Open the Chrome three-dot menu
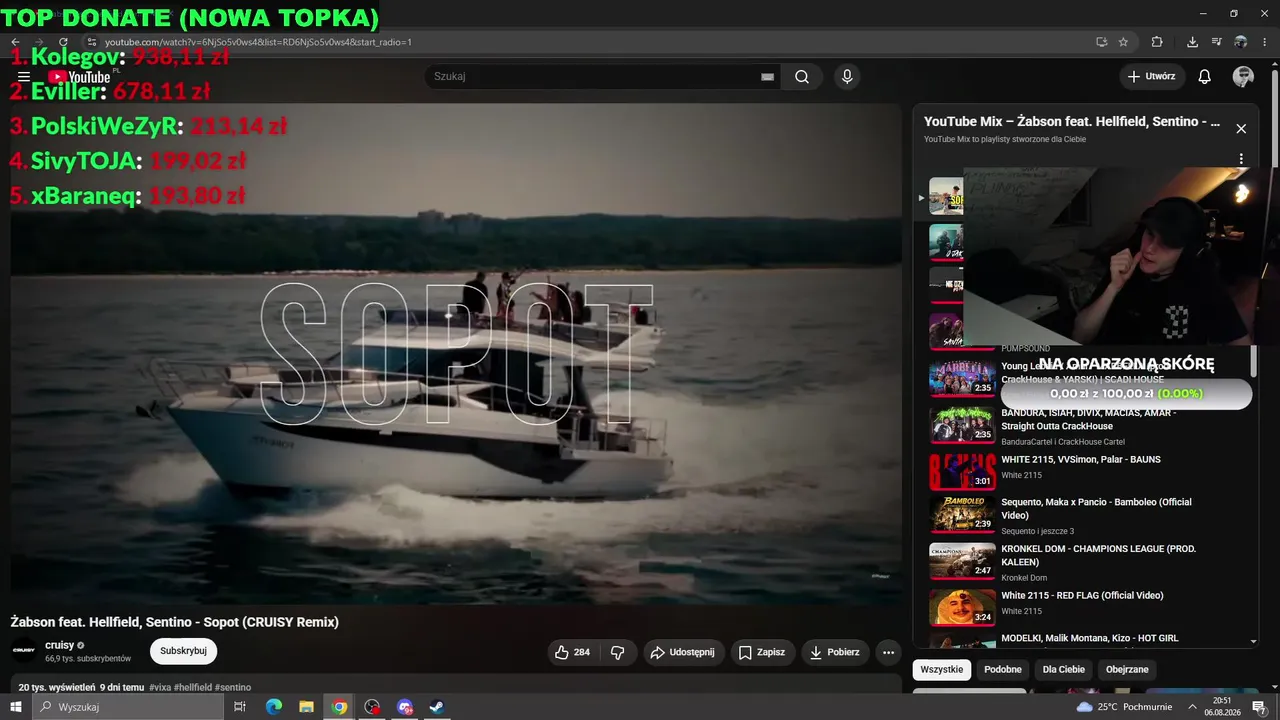 (x=1265, y=42)
